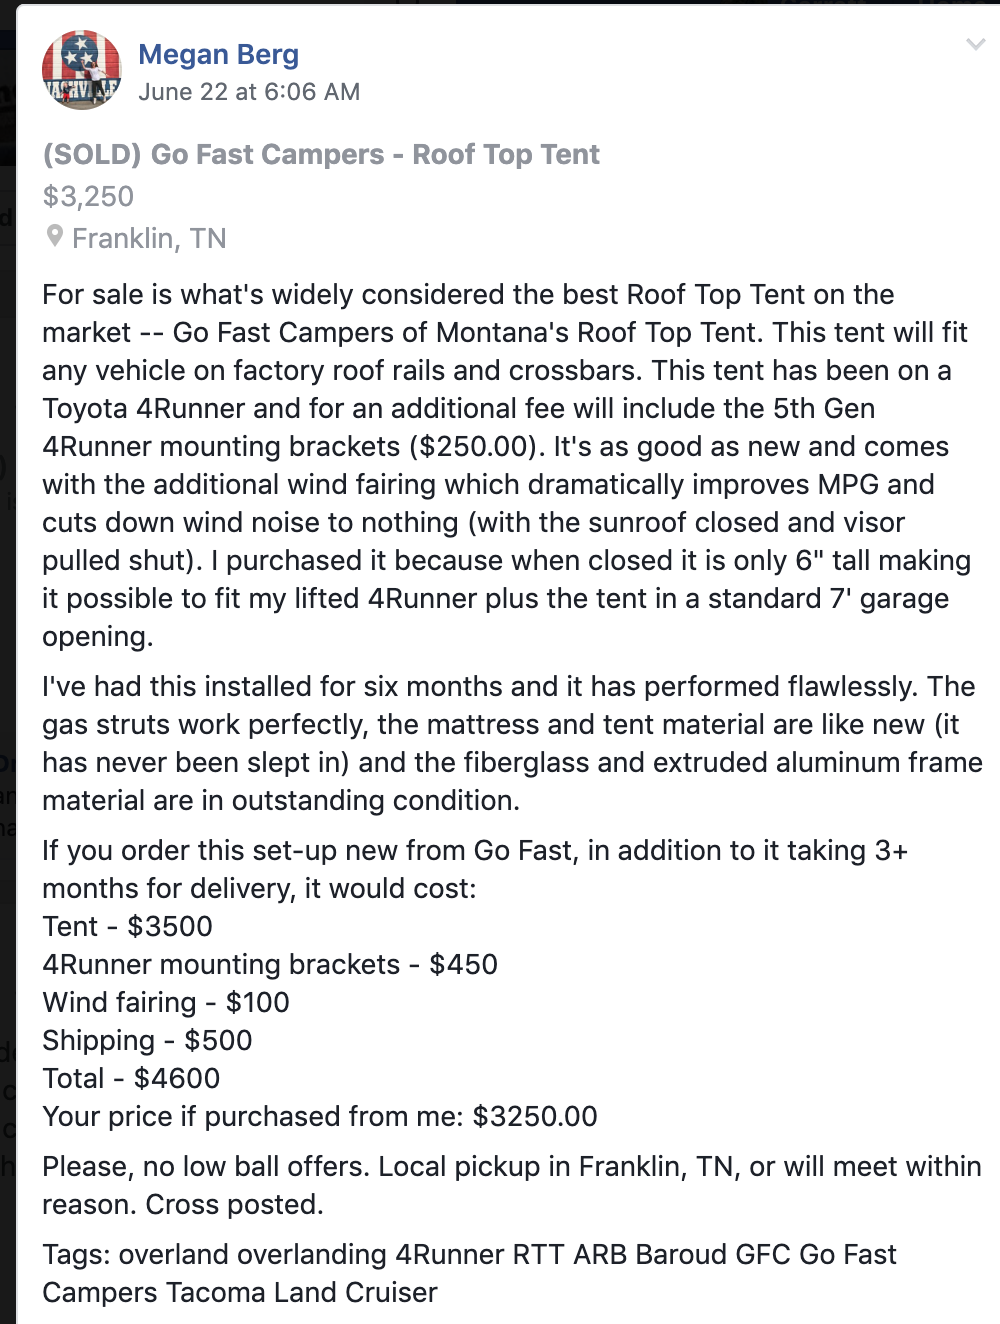Click the $3,250 listing price

pyautogui.click(x=88, y=196)
